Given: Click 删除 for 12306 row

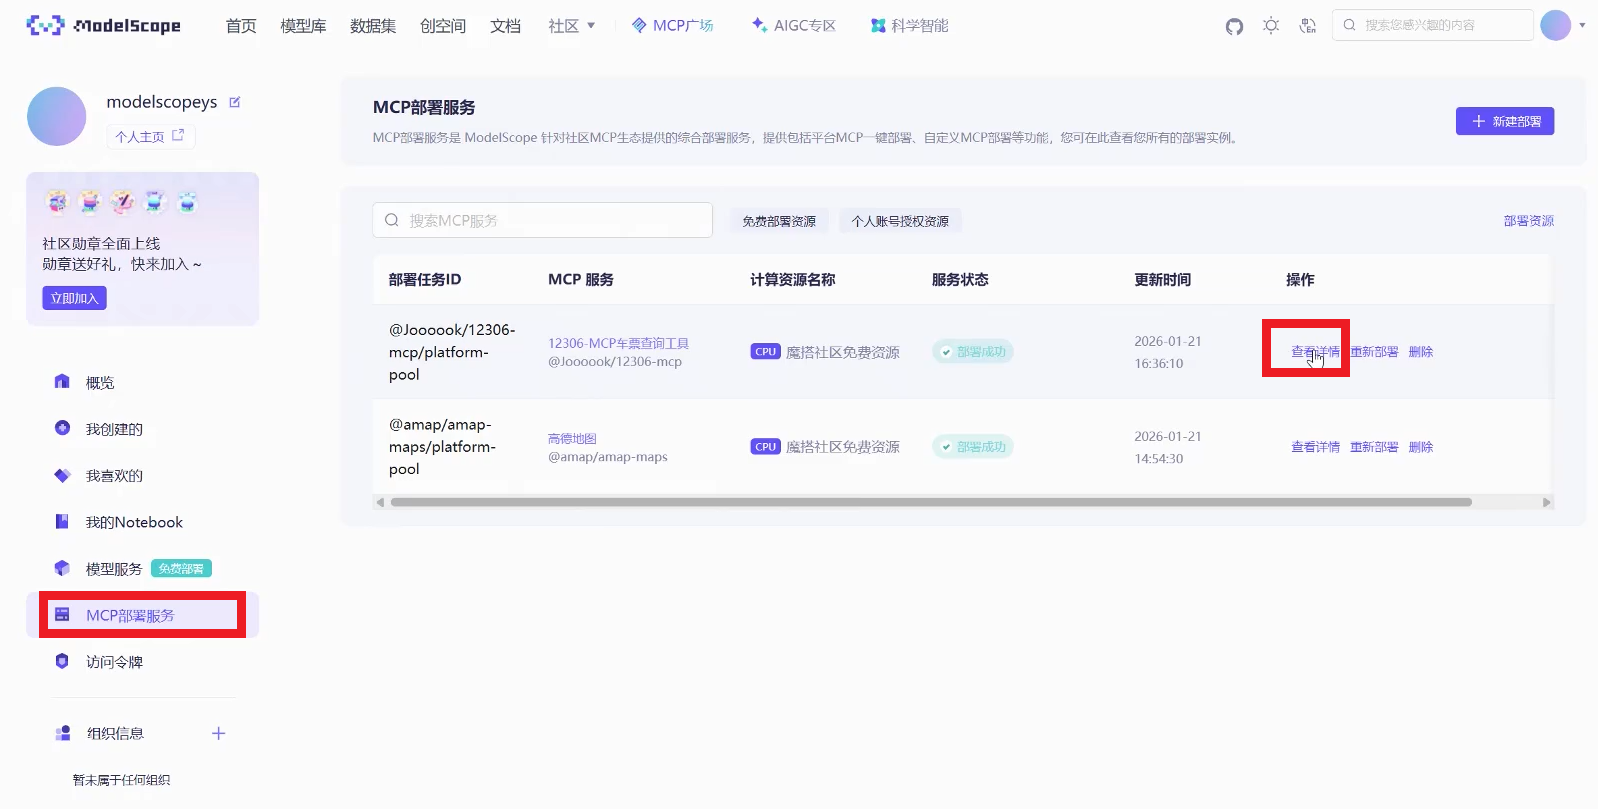Looking at the screenshot, I should pos(1421,352).
